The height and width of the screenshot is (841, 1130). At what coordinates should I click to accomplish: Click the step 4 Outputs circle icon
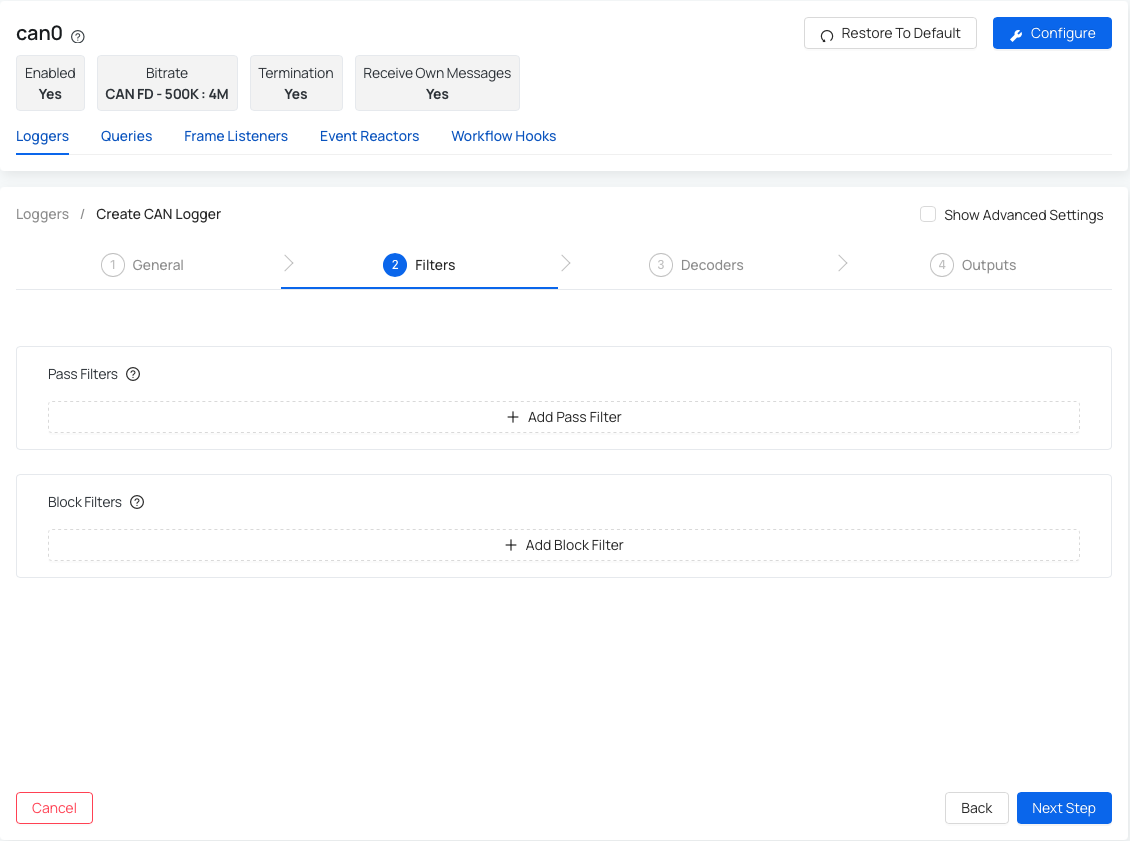[941, 265]
